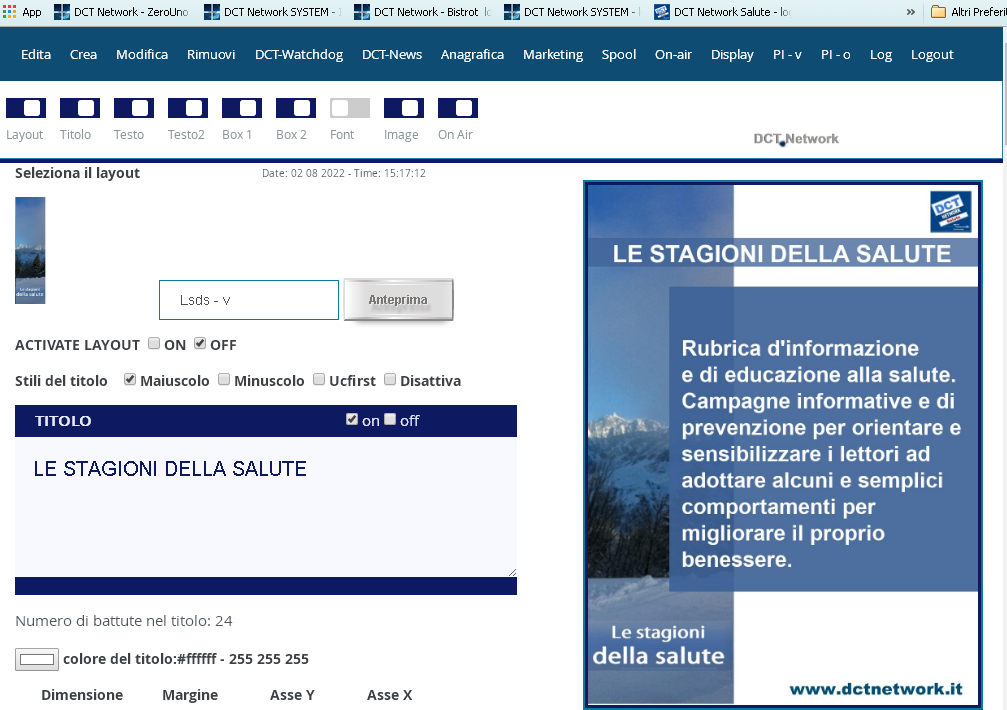The image size is (1007, 710).
Task: Open the App bookmarks grid icon
Action: click(x=9, y=12)
